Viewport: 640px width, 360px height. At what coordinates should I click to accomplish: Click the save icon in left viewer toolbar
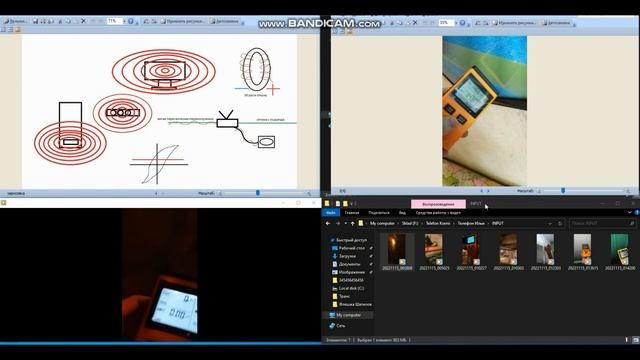36,21
